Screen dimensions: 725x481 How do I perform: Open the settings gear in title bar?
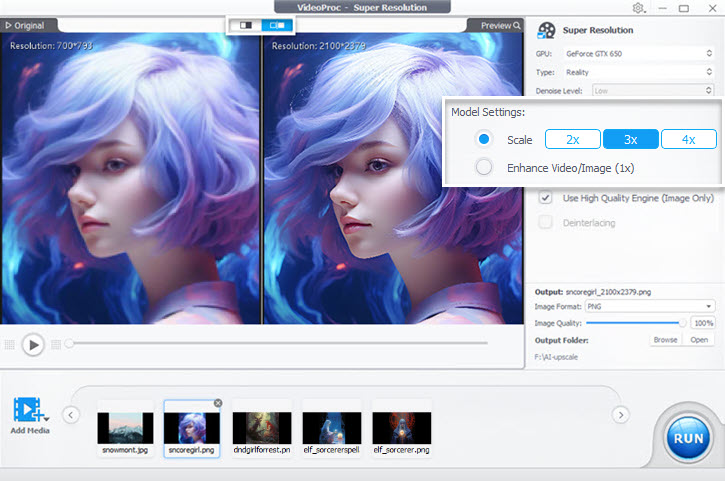tap(639, 8)
